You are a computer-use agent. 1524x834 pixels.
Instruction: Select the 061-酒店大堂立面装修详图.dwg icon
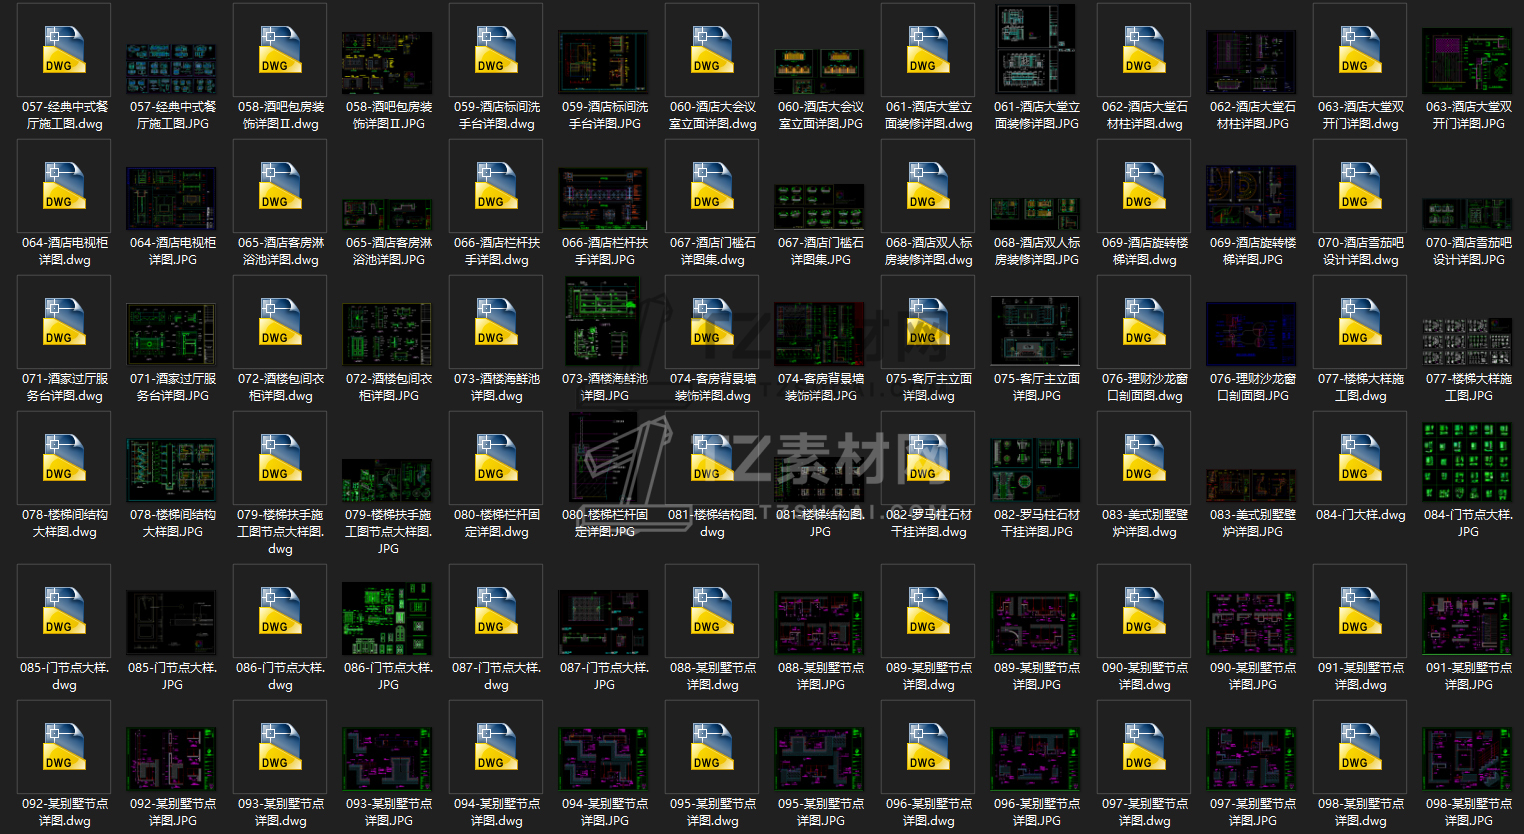click(x=928, y=50)
